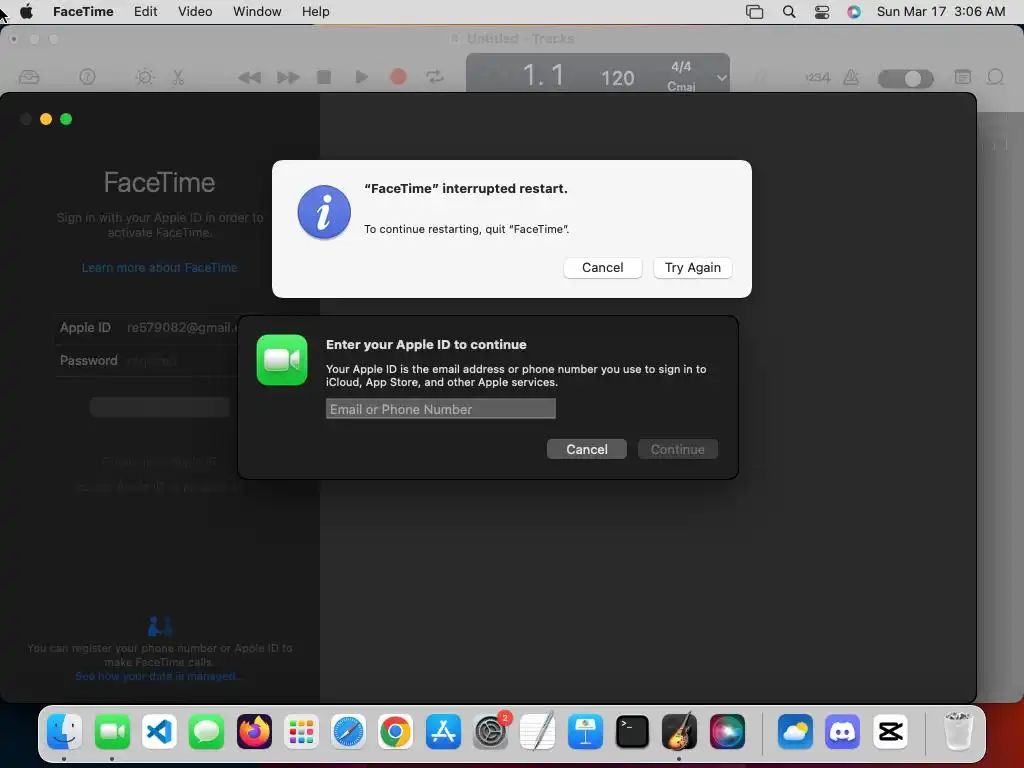Image resolution: width=1024 pixels, height=768 pixels.
Task: Open the Apple menu
Action: click(x=27, y=12)
